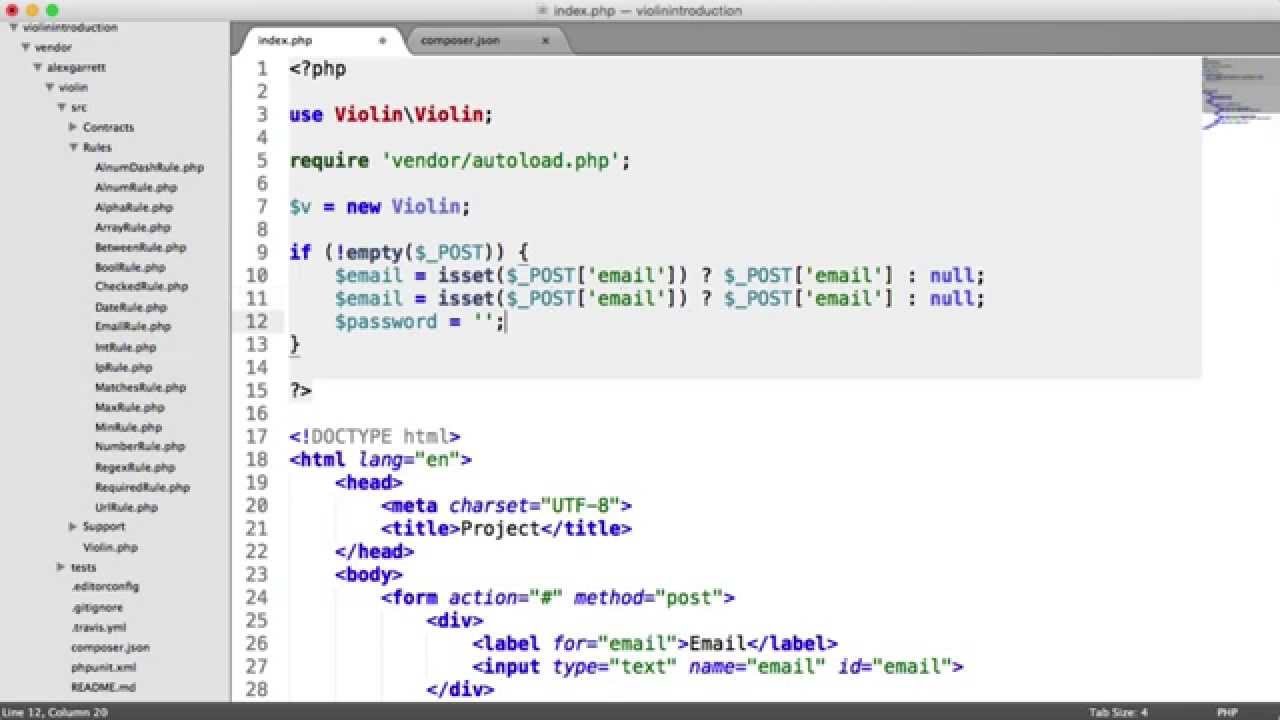Click the if (!empty($_POST)) line
This screenshot has height=720, width=1280.
(409, 252)
